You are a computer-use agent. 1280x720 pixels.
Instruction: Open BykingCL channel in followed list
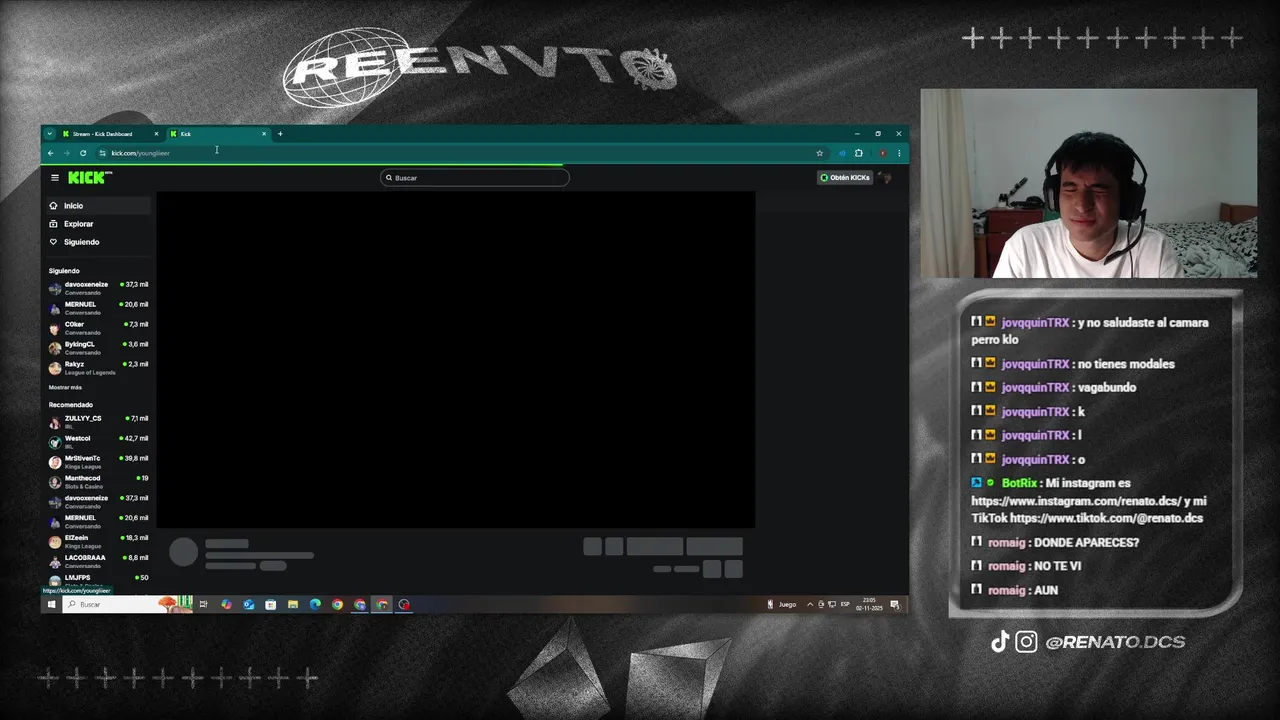pyautogui.click(x=98, y=348)
